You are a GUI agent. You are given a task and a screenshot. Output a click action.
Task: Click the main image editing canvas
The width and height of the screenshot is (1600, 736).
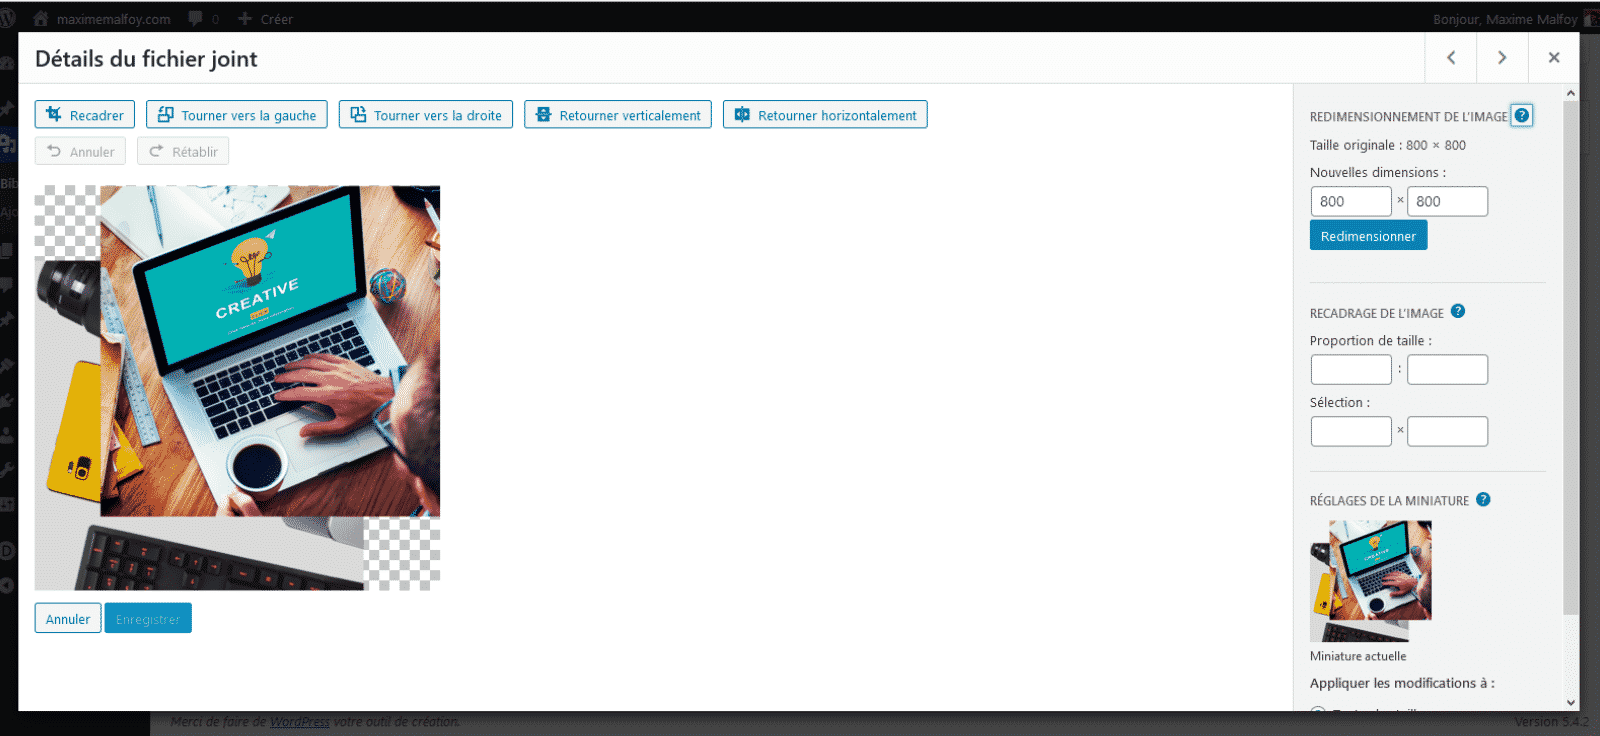(x=237, y=387)
